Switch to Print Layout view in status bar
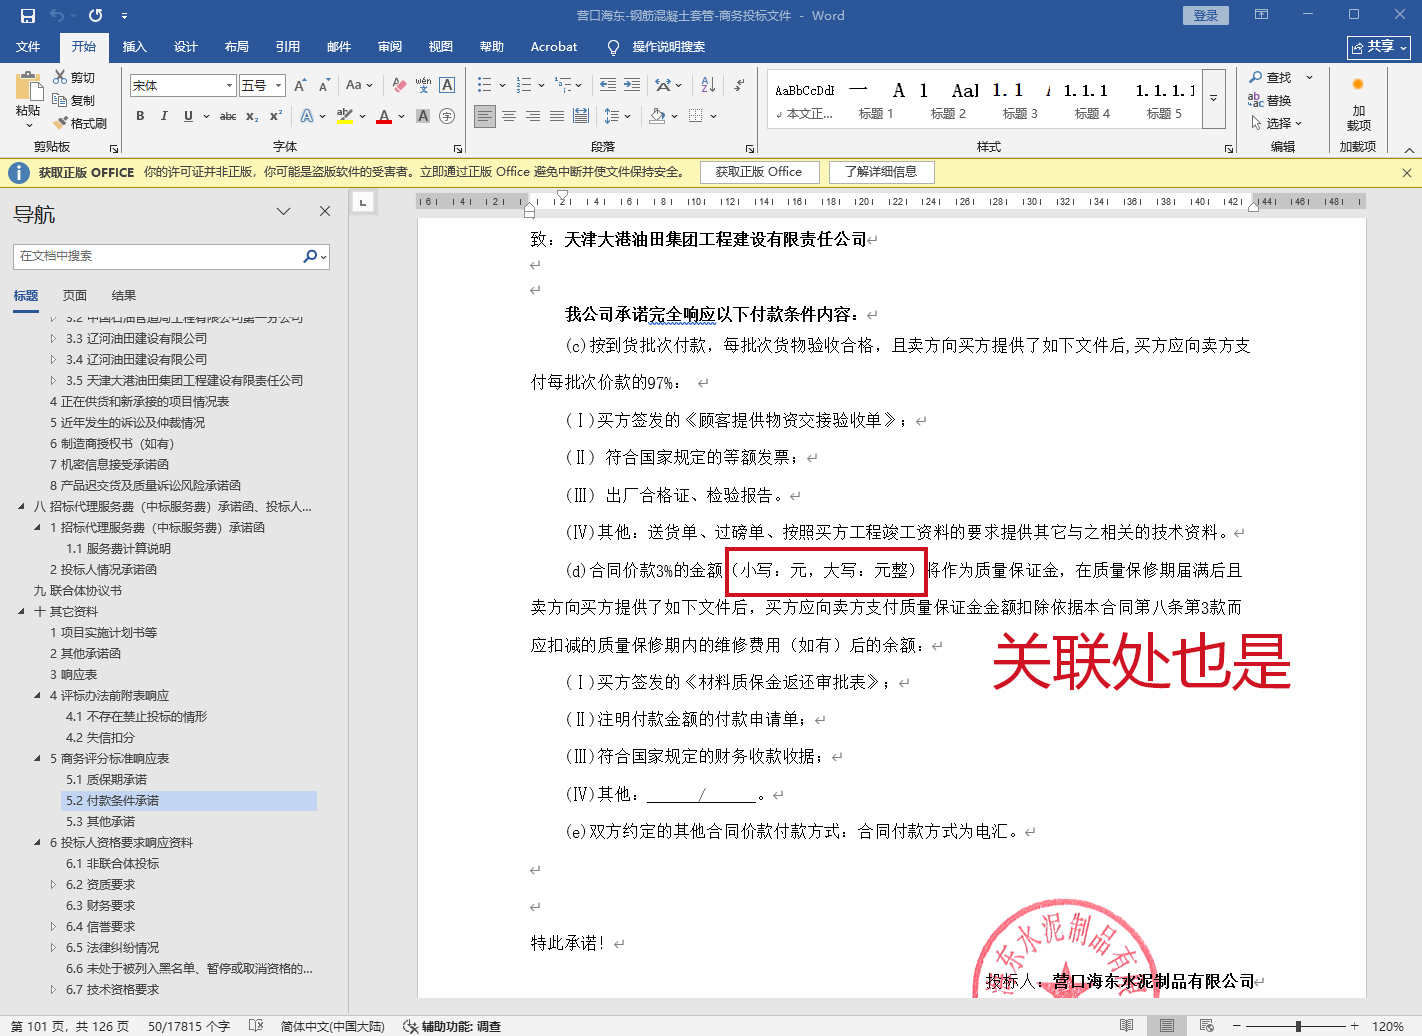1422x1036 pixels. click(1167, 1026)
